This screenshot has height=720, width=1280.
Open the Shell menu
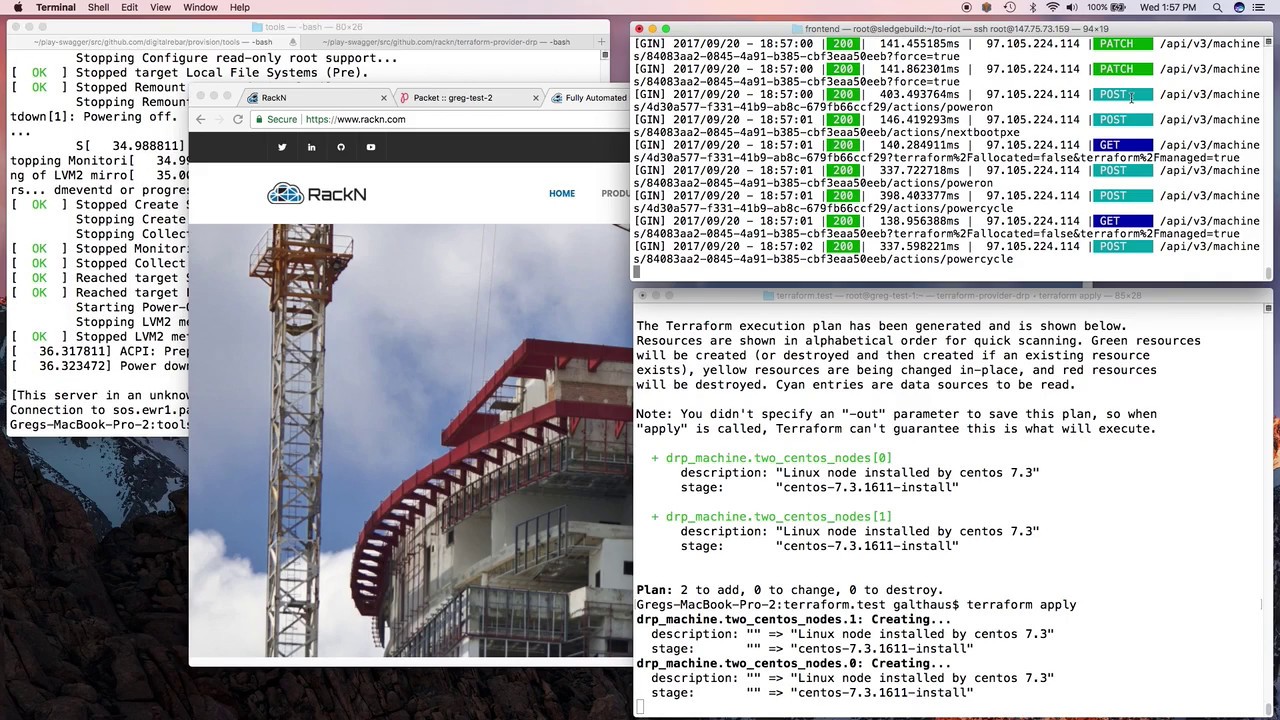(98, 7)
